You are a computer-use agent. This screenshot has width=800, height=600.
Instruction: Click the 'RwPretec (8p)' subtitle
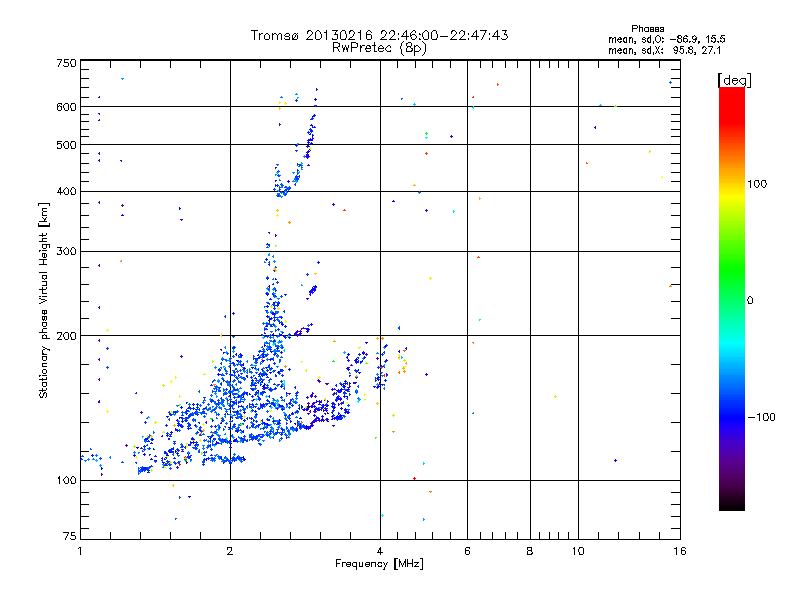[379, 48]
